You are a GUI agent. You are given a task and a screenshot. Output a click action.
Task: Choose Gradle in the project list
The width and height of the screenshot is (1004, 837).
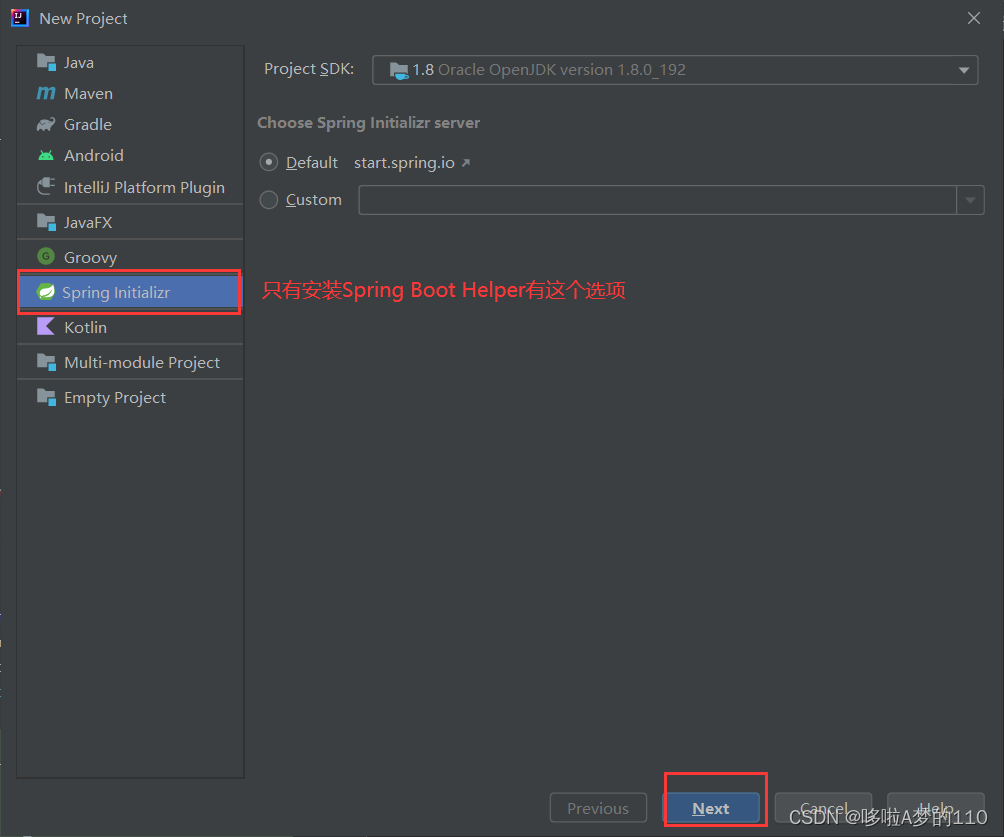tap(88, 125)
